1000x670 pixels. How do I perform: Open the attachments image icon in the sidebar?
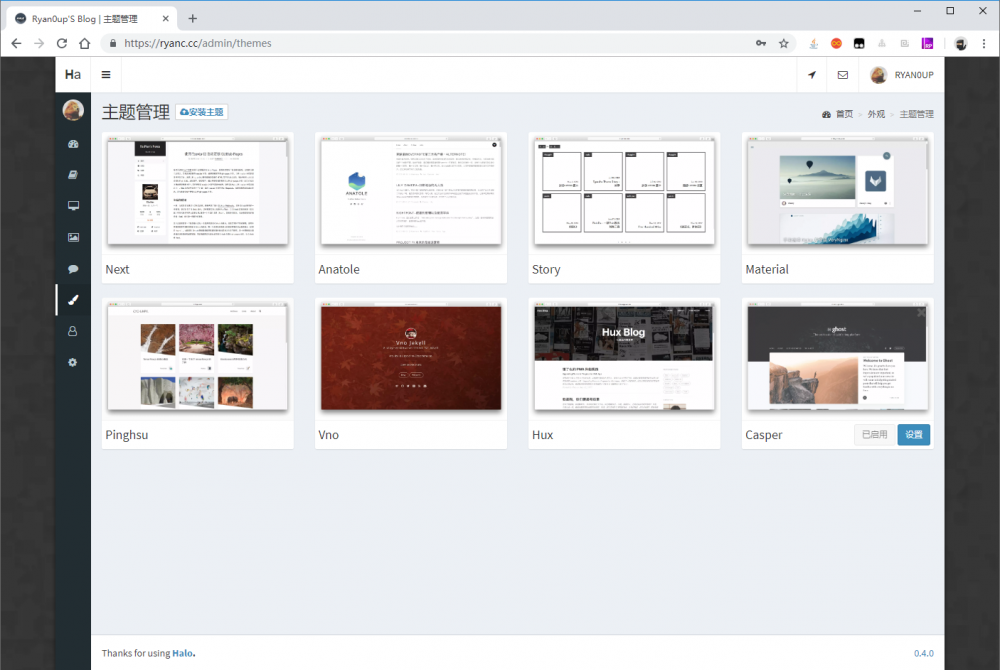(73, 237)
